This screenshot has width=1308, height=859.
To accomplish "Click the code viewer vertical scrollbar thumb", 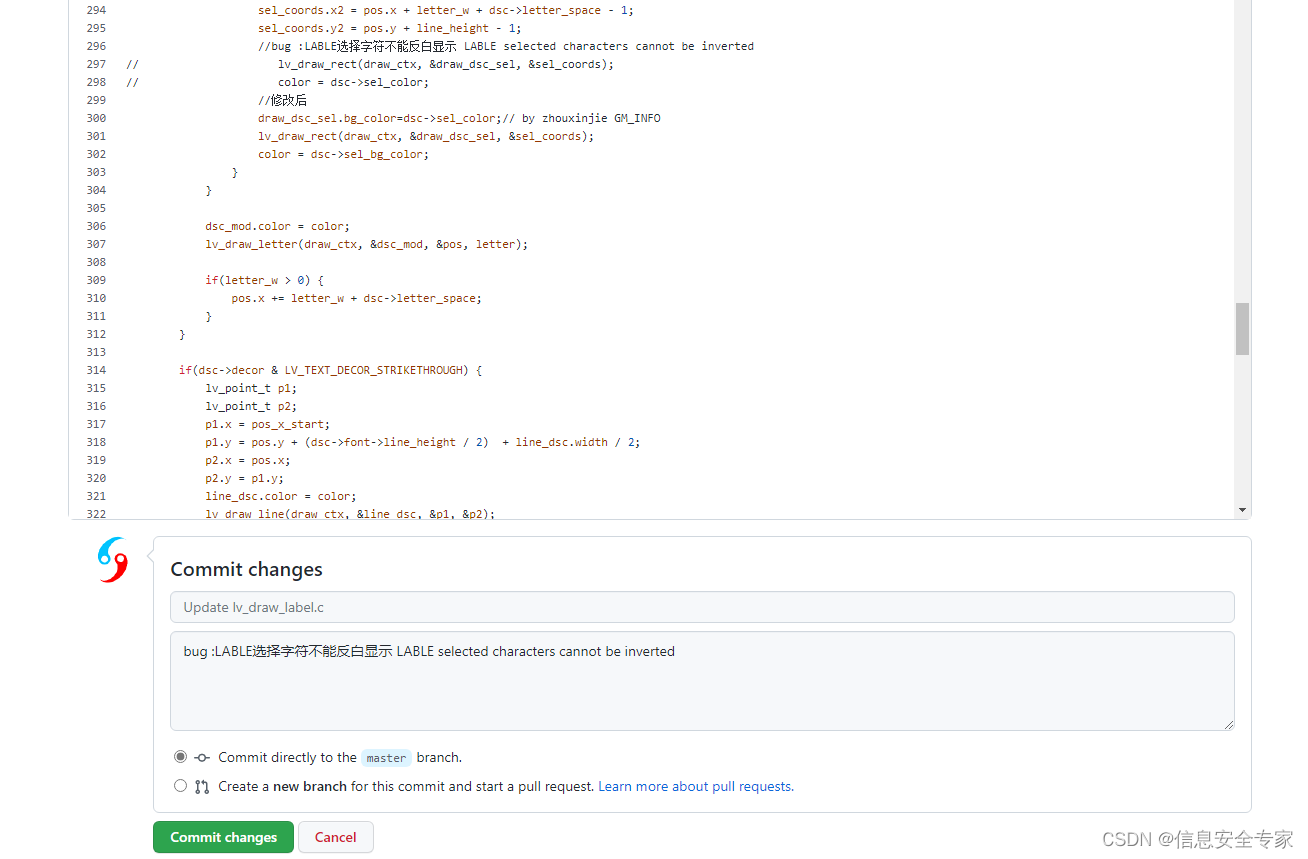I will [1242, 329].
